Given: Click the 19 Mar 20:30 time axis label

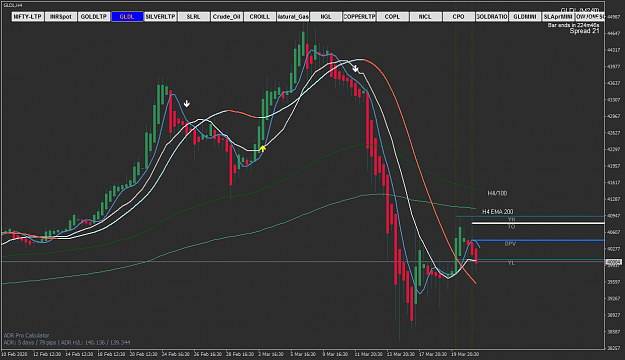Looking at the screenshot, I should 465,354.
